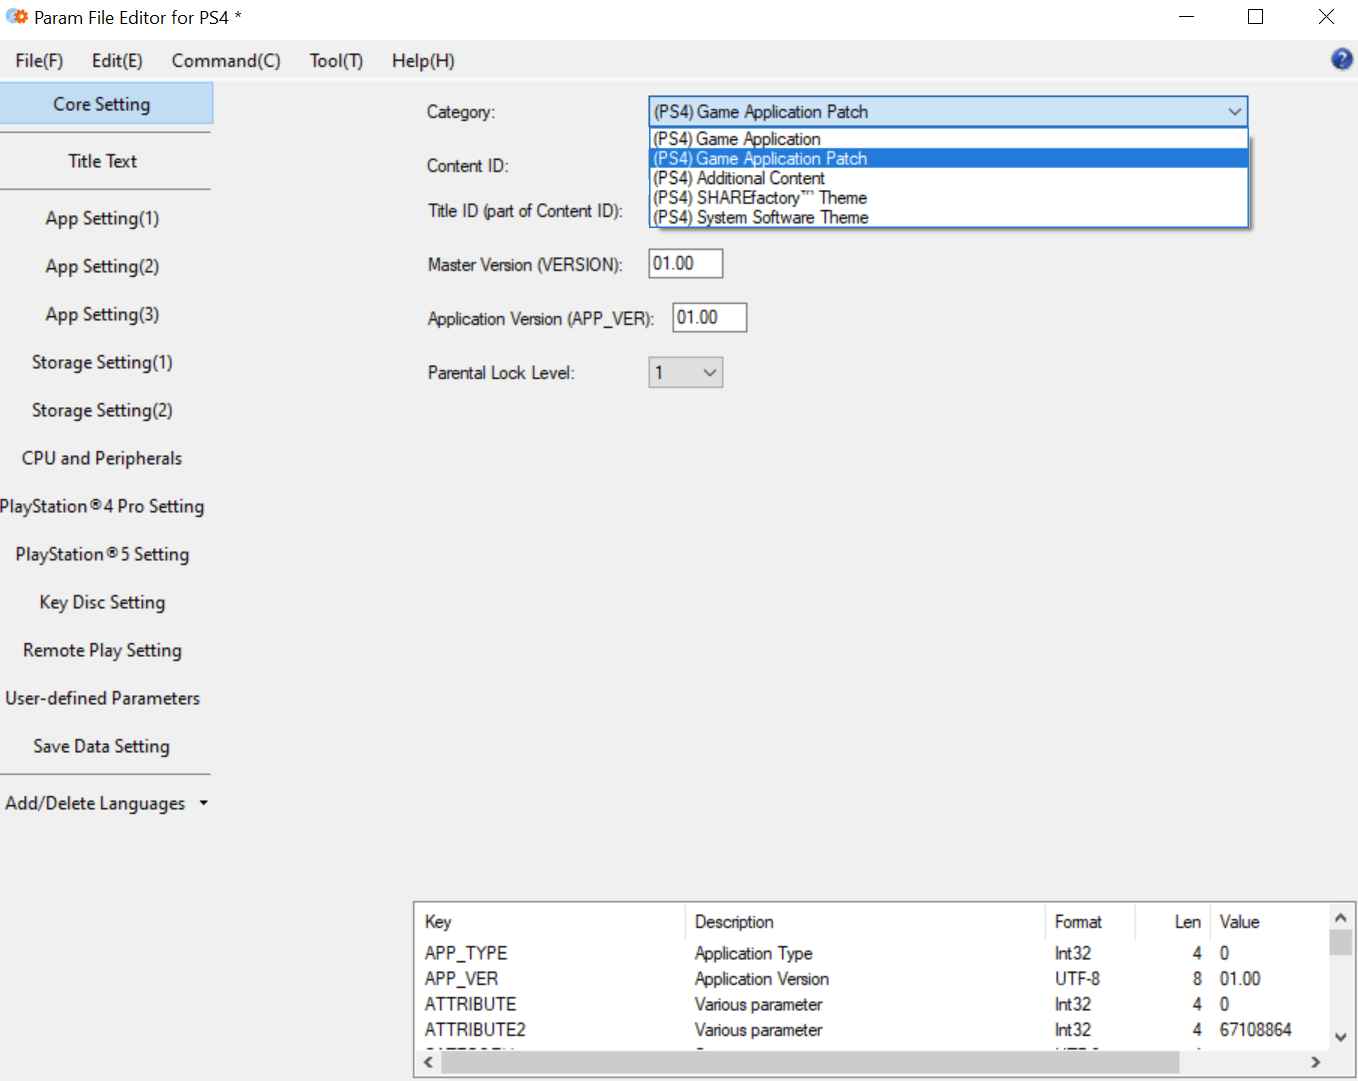Sort table by Description column header
Viewport: 1358px width, 1081px height.
pos(865,922)
